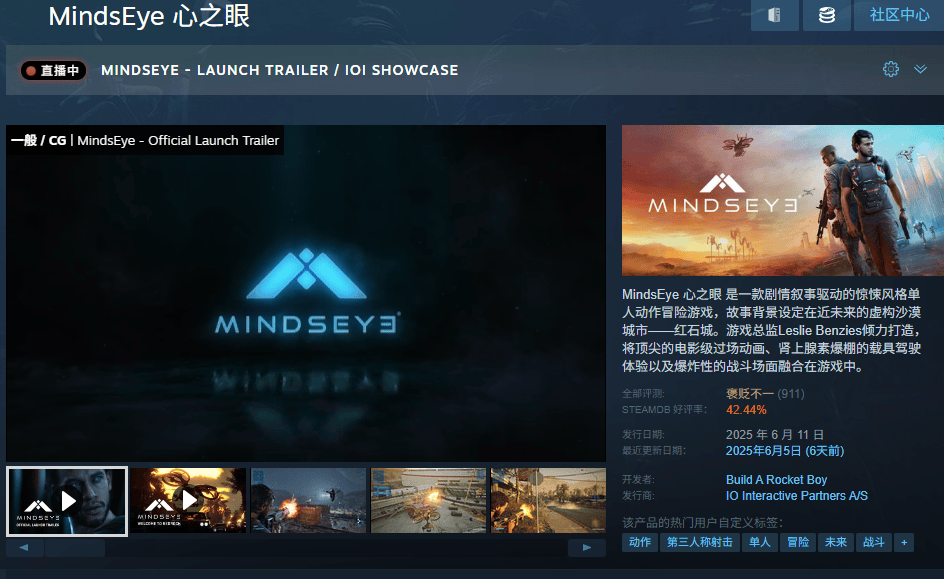The height and width of the screenshot is (579, 944).
Task: Click the MindsEye 心之眼 page title
Action: (x=149, y=16)
